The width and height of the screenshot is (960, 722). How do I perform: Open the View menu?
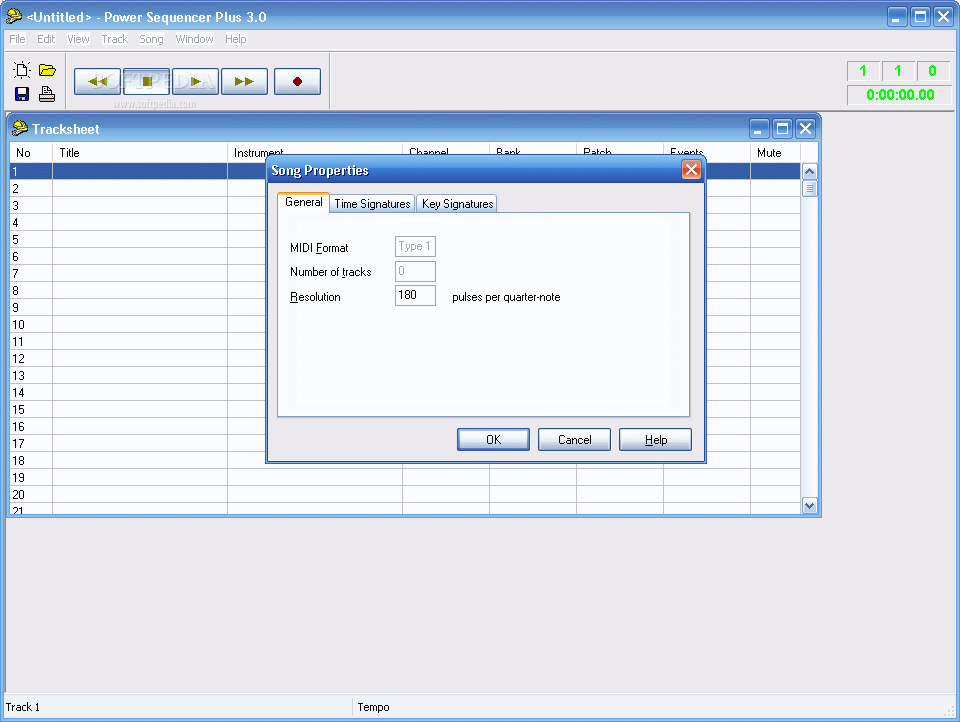coord(78,39)
